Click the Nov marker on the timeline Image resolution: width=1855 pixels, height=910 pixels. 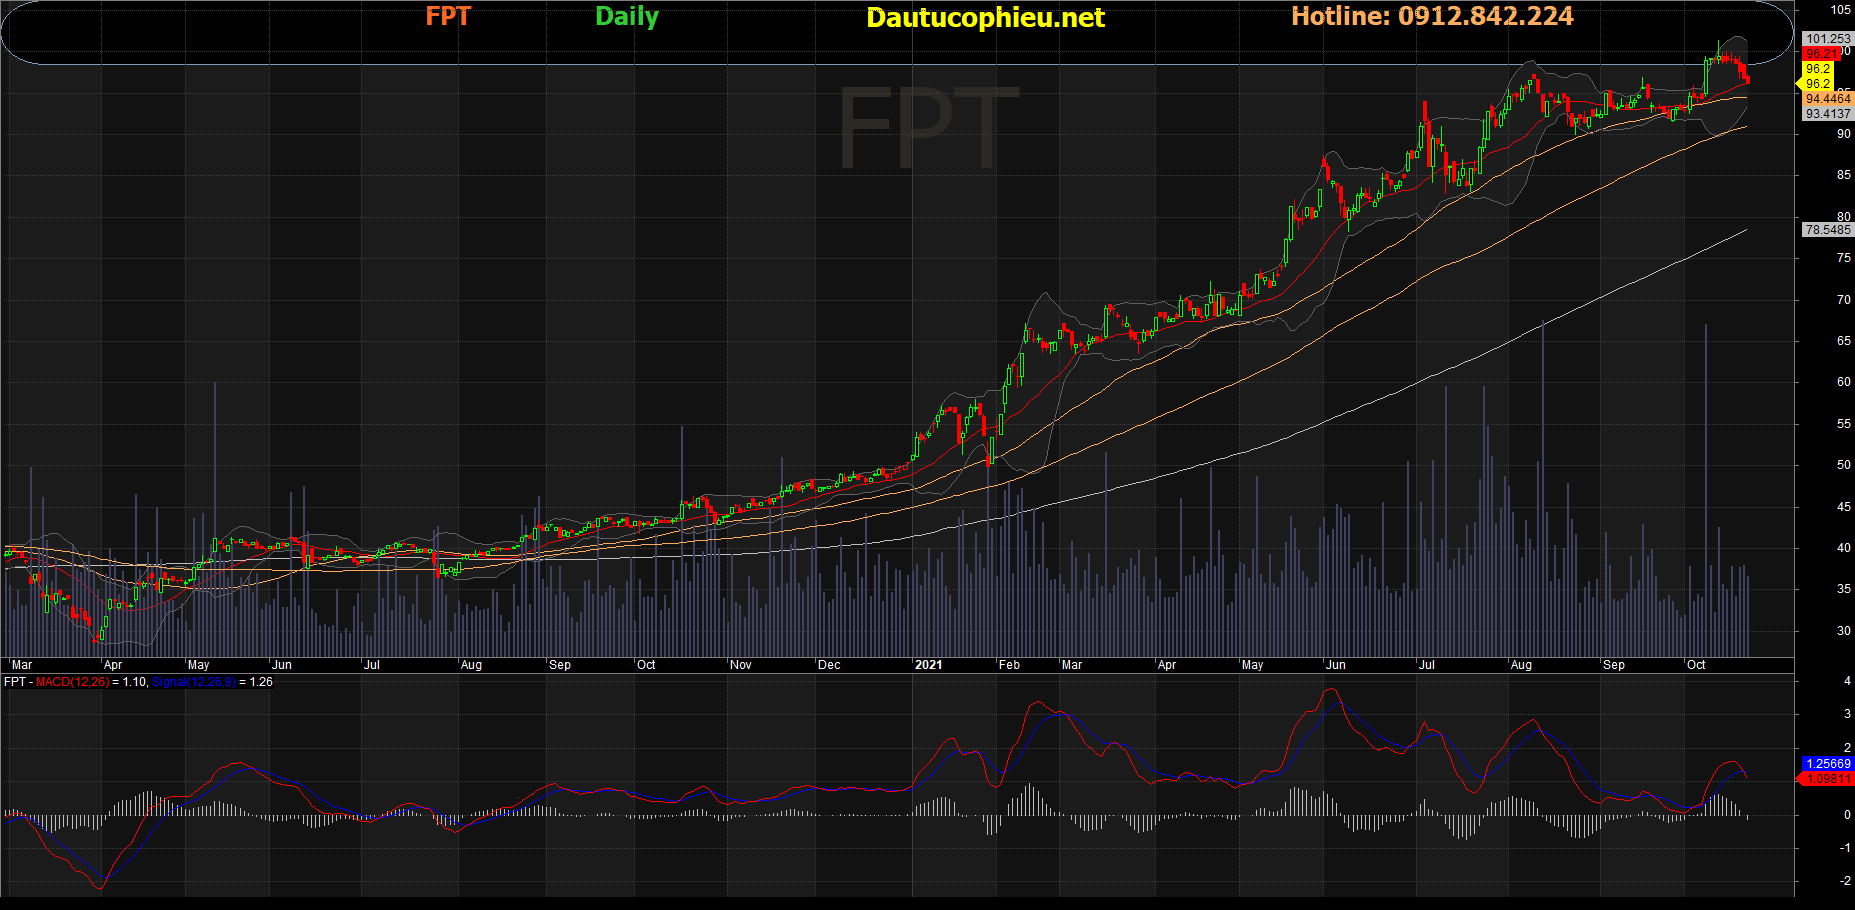(x=741, y=665)
